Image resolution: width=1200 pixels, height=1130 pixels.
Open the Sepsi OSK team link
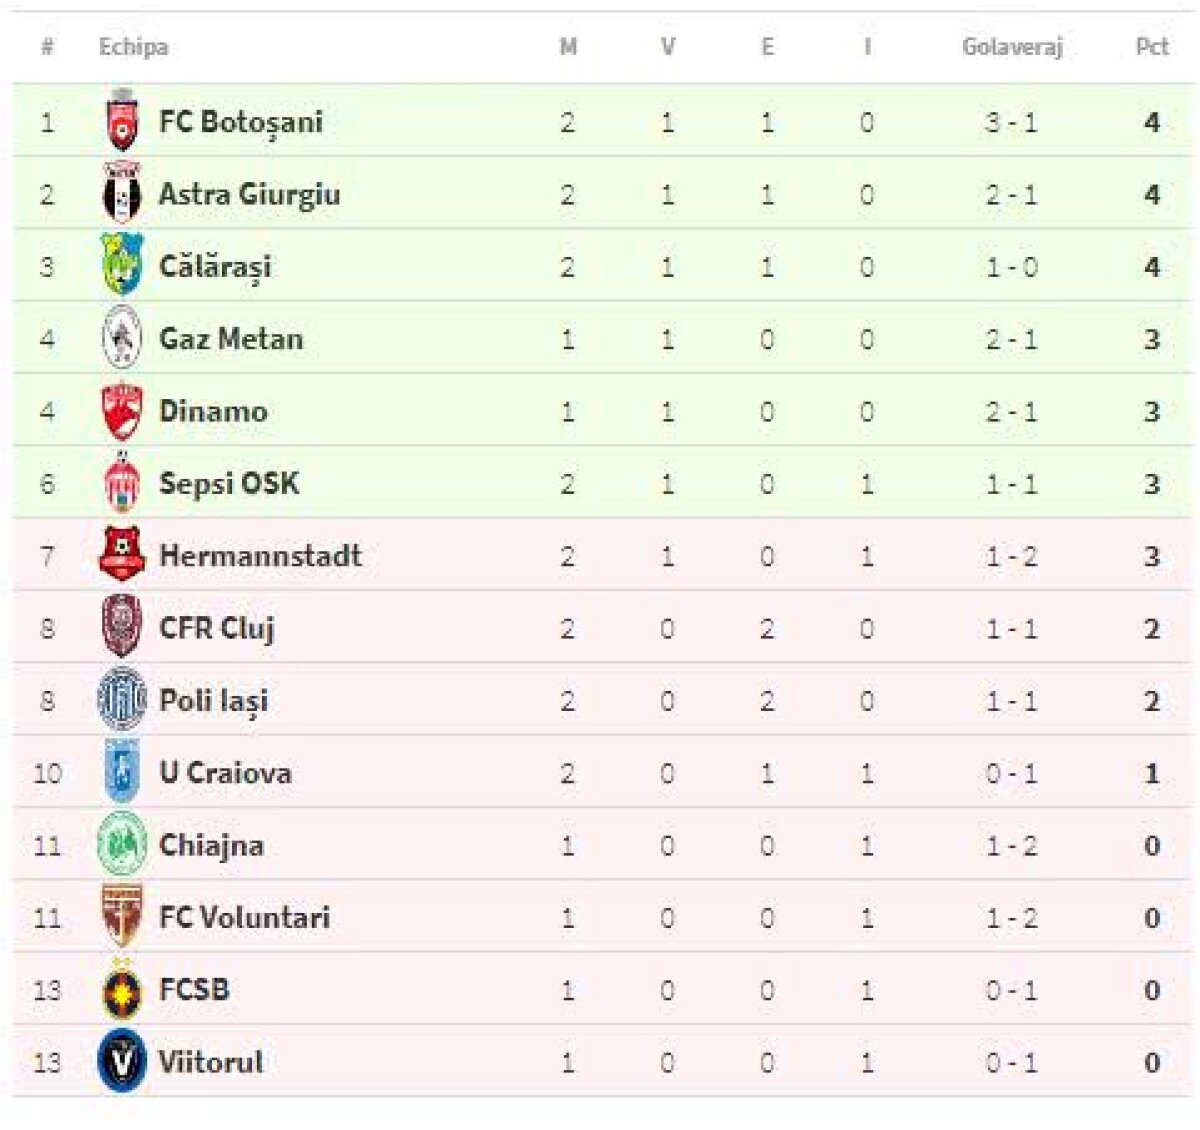(x=229, y=483)
